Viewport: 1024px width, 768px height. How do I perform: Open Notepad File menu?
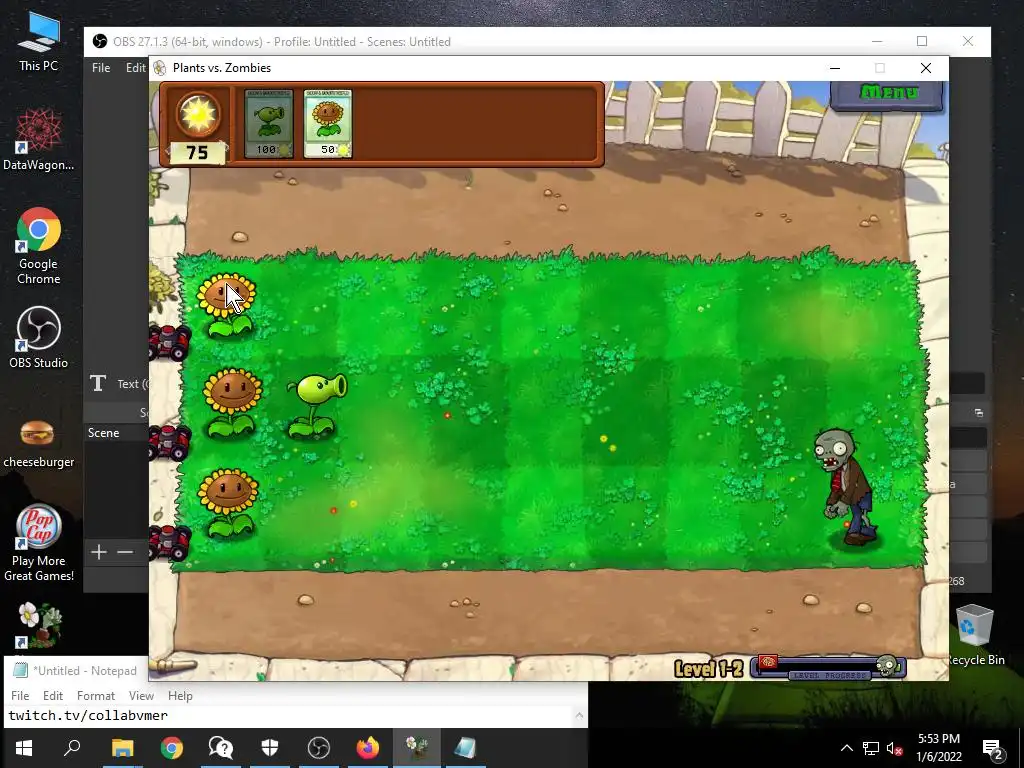tap(20, 696)
